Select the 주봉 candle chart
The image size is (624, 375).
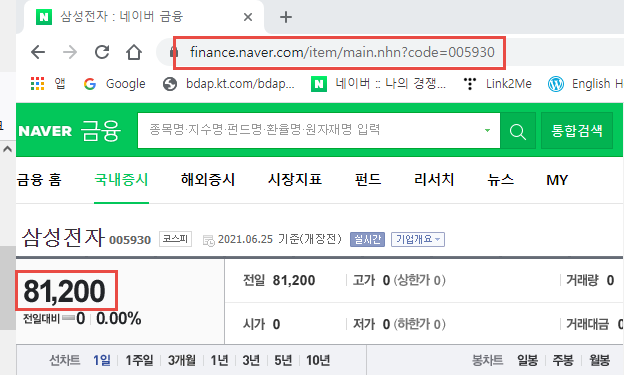point(563,360)
